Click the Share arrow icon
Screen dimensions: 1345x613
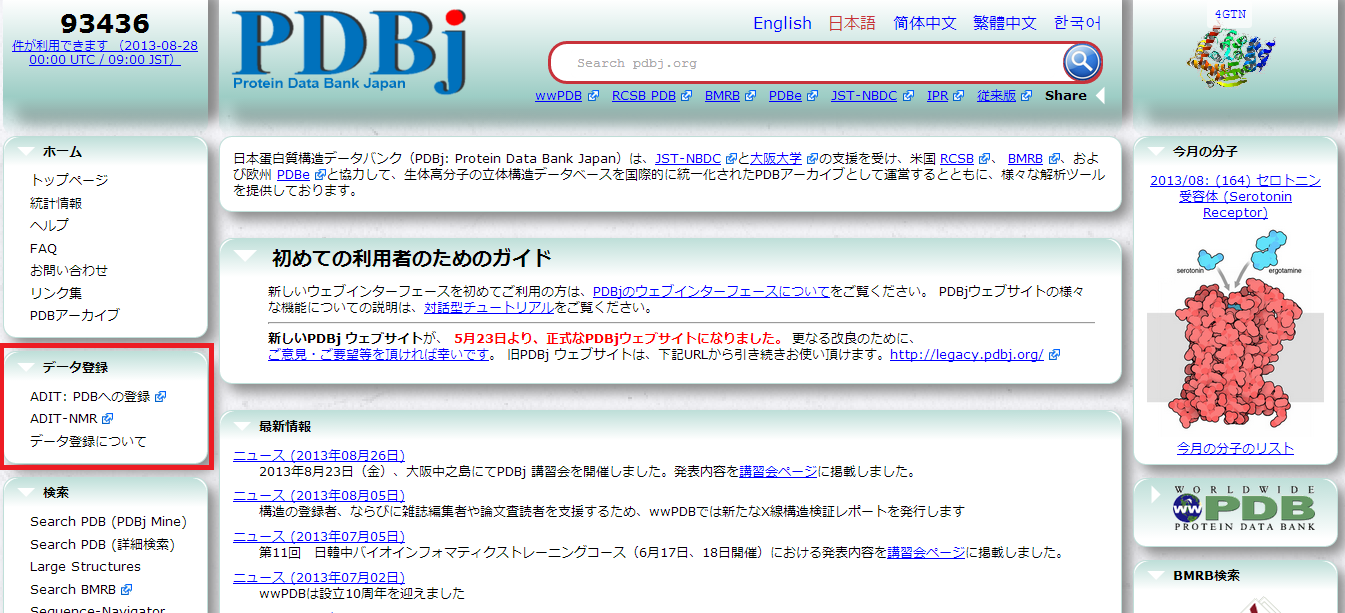pos(1100,96)
